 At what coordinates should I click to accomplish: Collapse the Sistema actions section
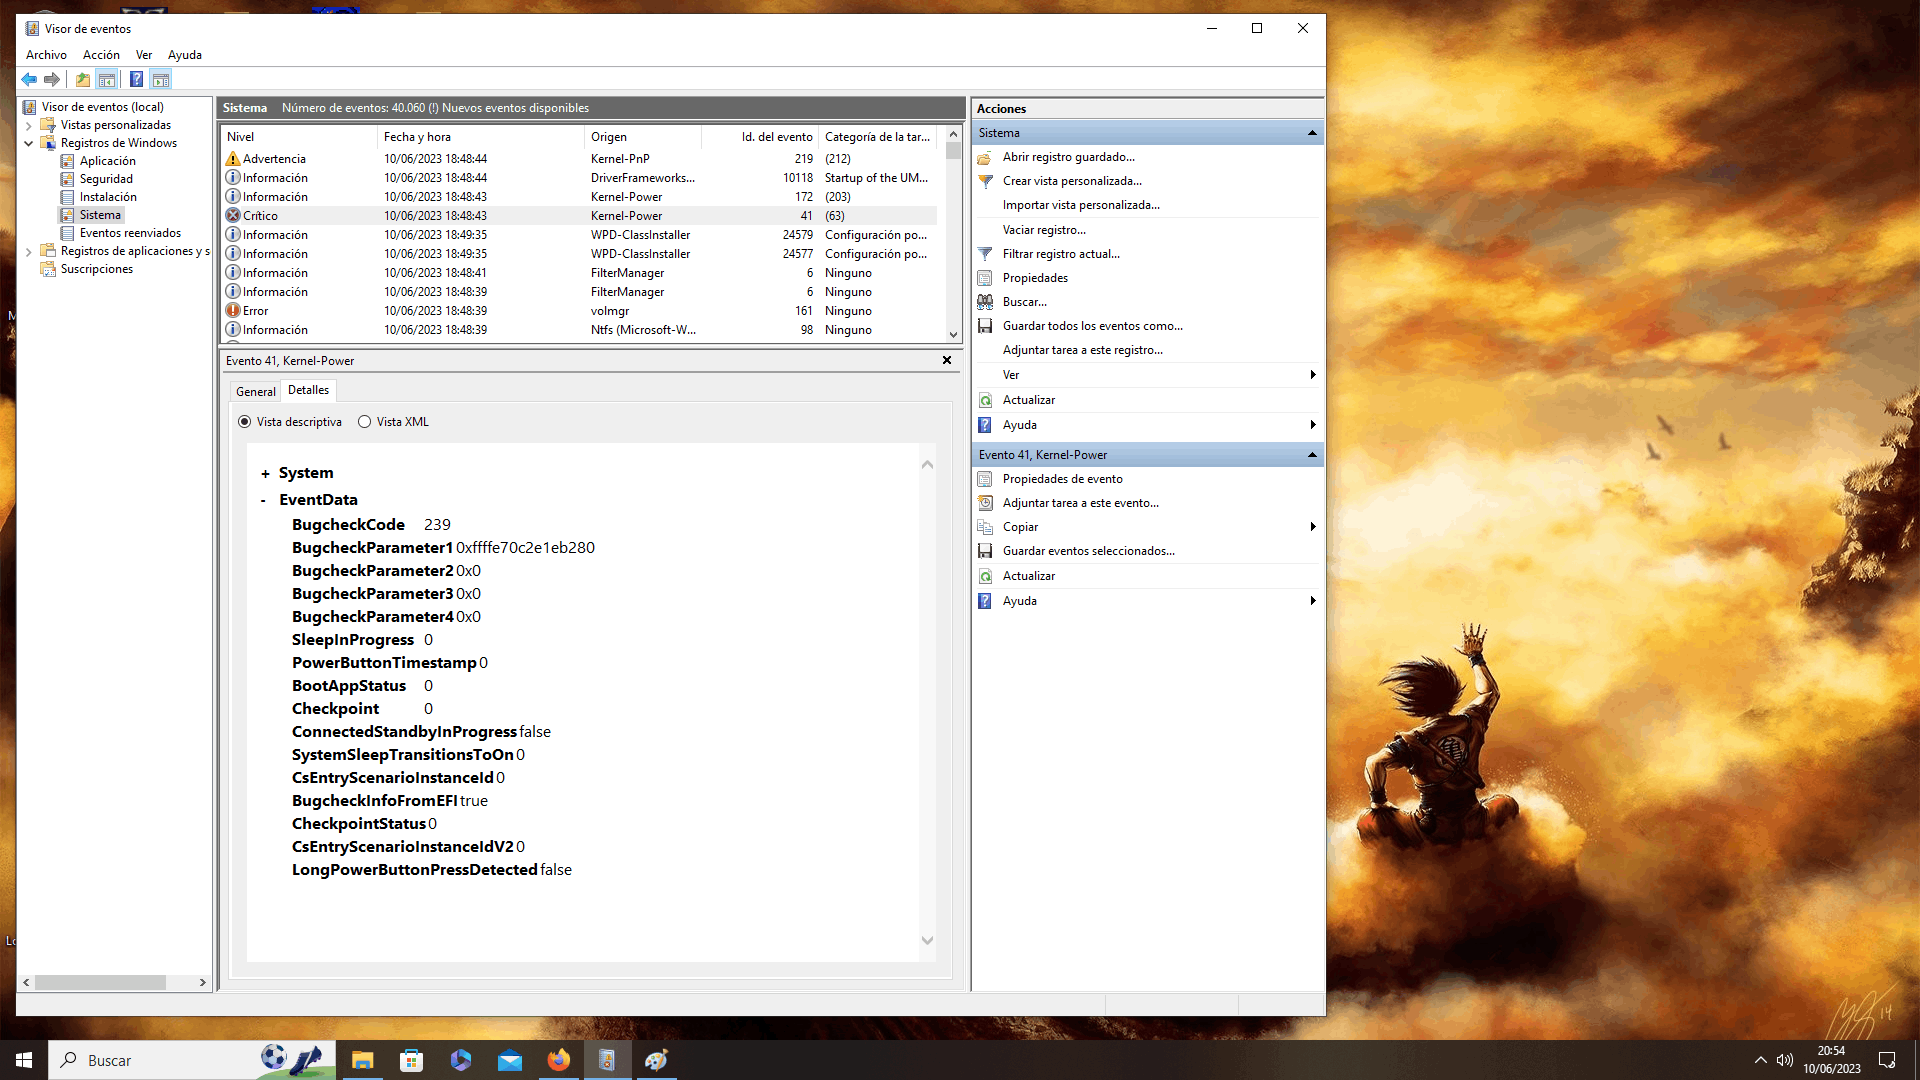1312,134
